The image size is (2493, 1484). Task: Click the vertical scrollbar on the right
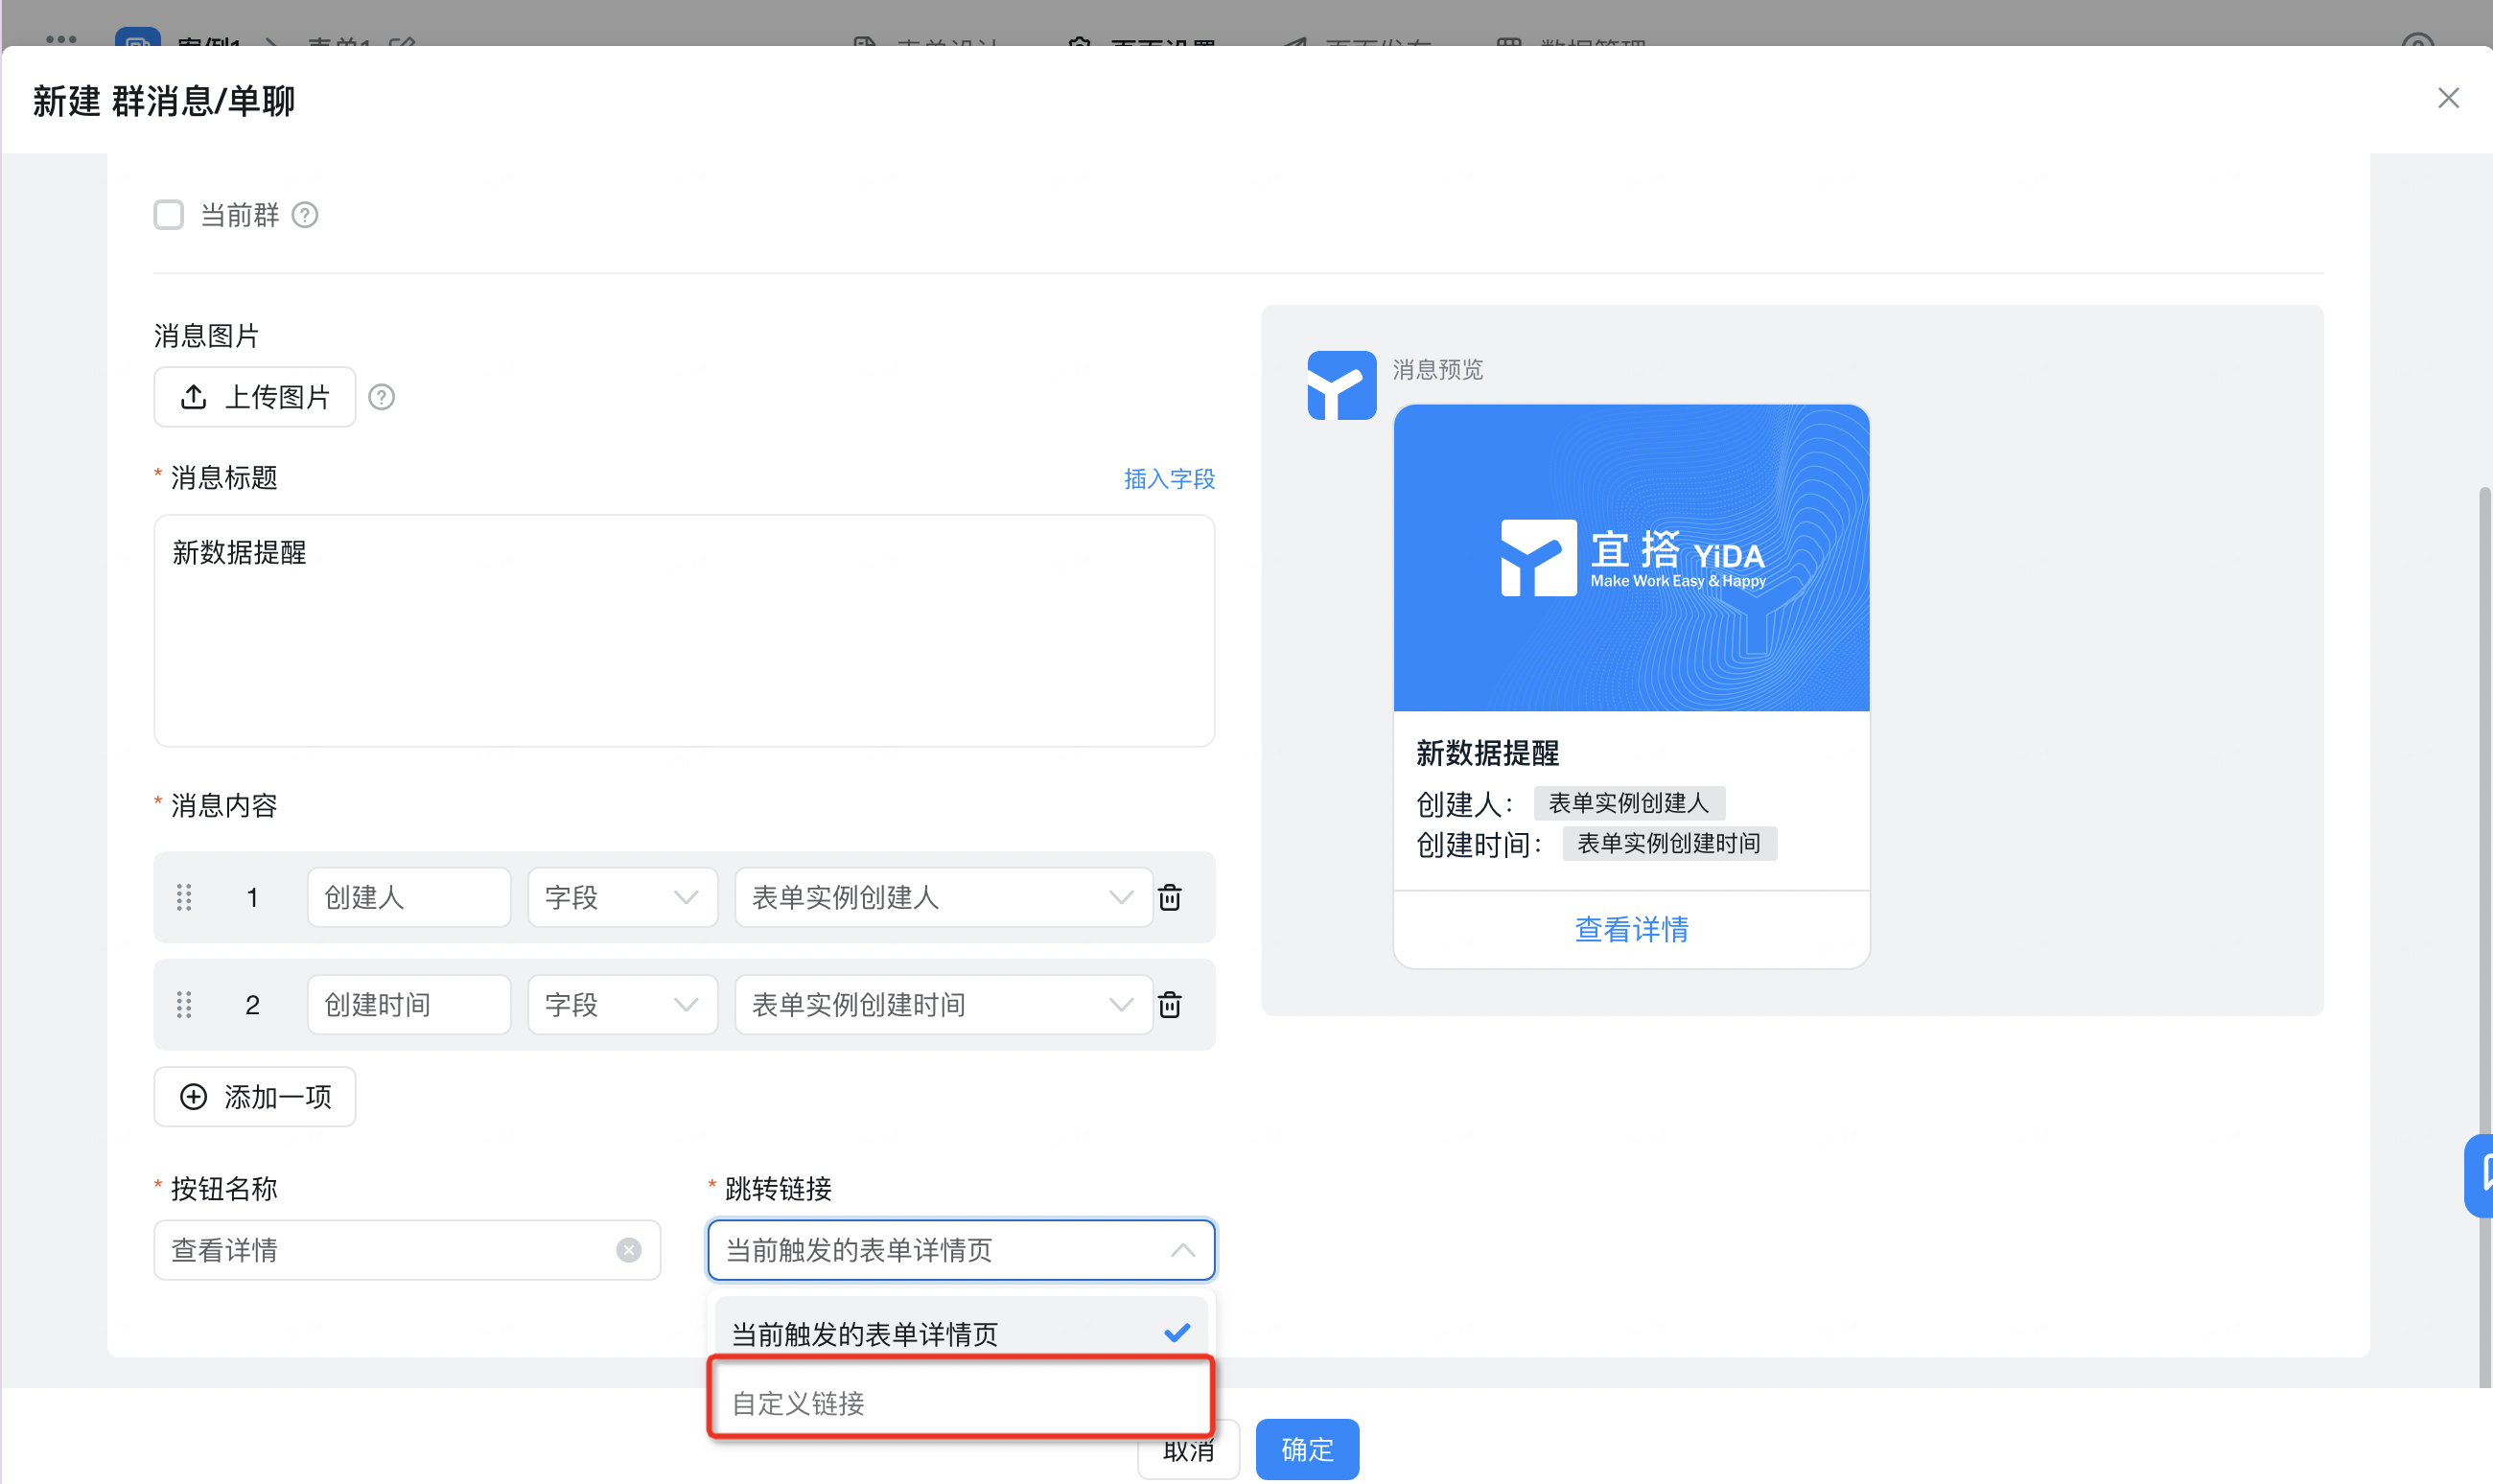click(2485, 936)
